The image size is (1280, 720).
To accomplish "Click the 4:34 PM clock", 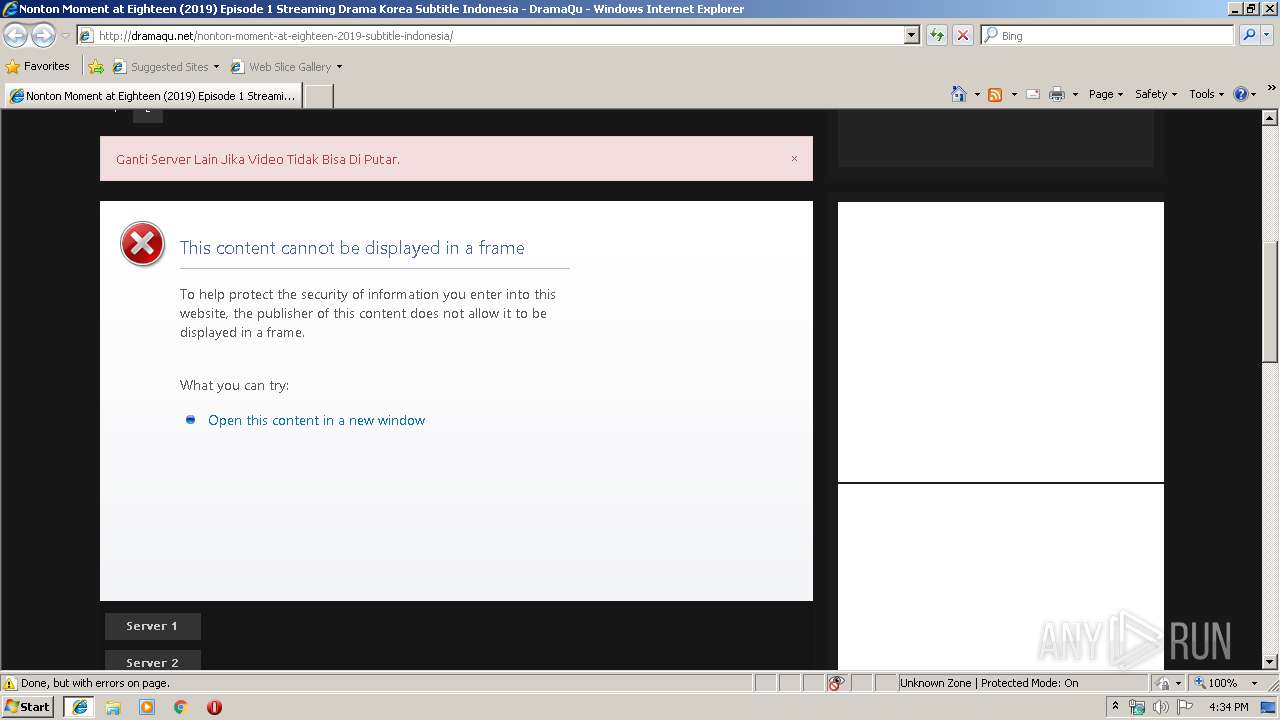I will tap(1228, 707).
